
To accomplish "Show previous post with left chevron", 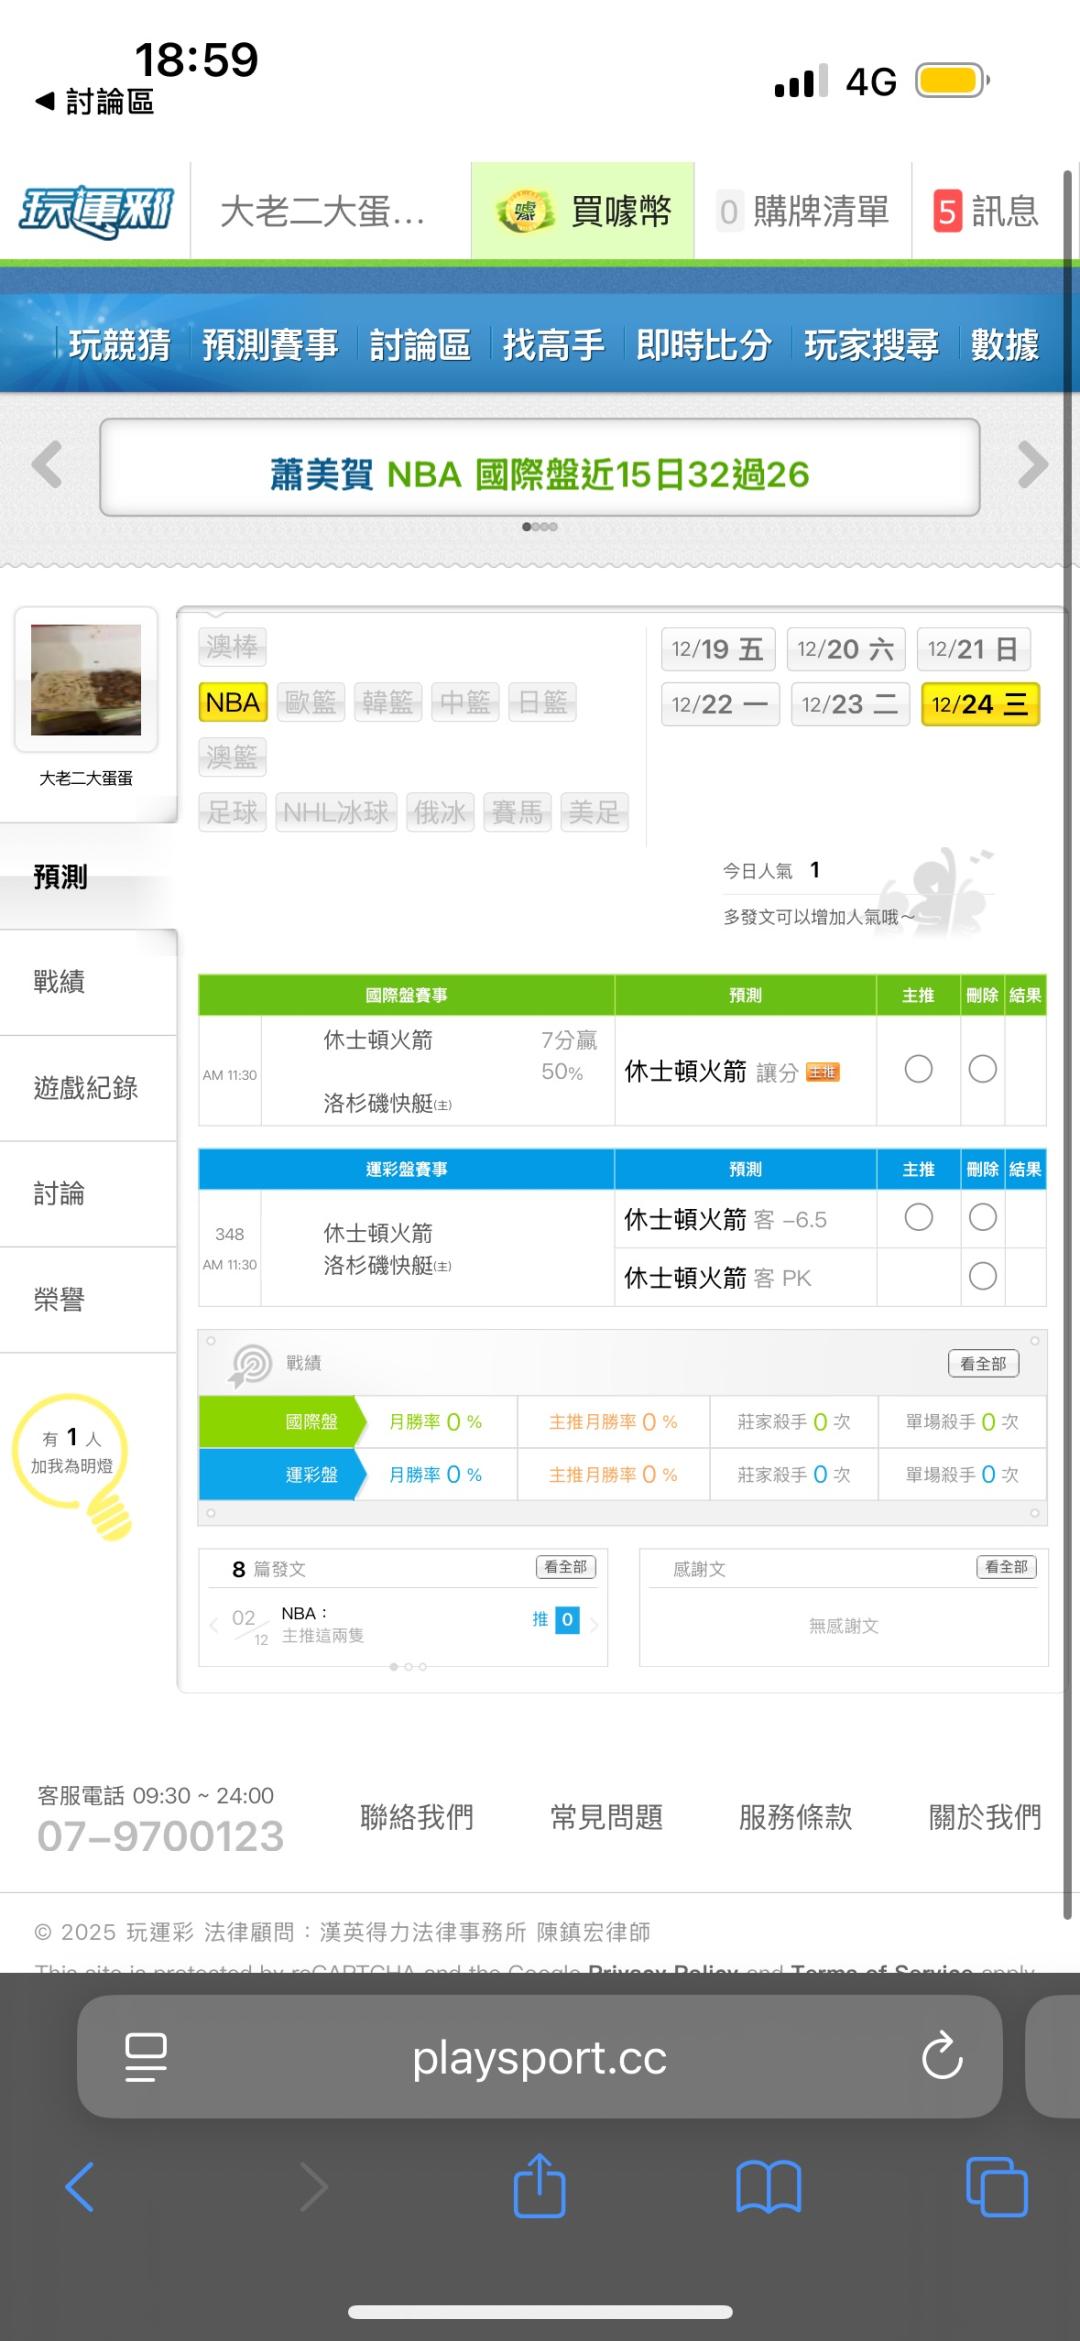I will pyautogui.click(x=213, y=1625).
